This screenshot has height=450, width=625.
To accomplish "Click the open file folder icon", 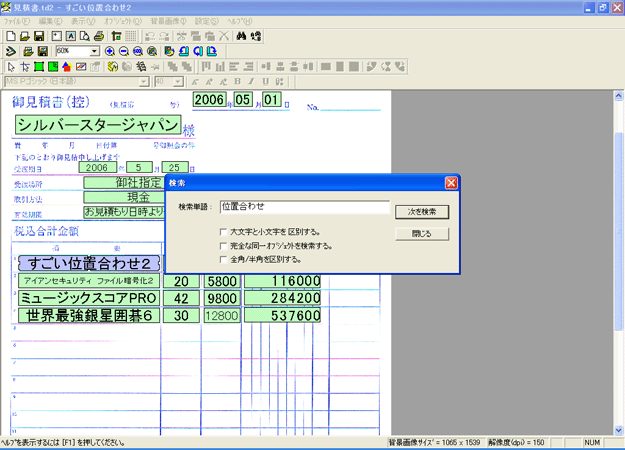I will click(x=25, y=36).
